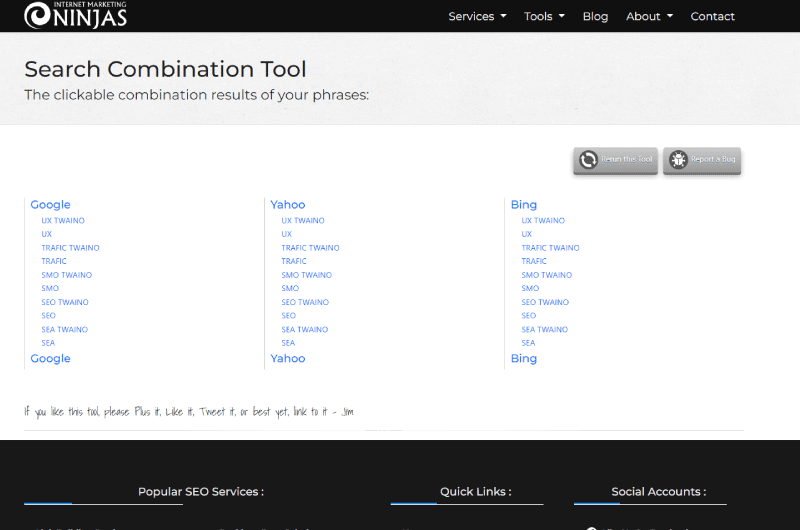Viewport: 800px width, 530px height.
Task: Search Google for TRAFIC TWAINO
Action: pyautogui.click(x=70, y=248)
